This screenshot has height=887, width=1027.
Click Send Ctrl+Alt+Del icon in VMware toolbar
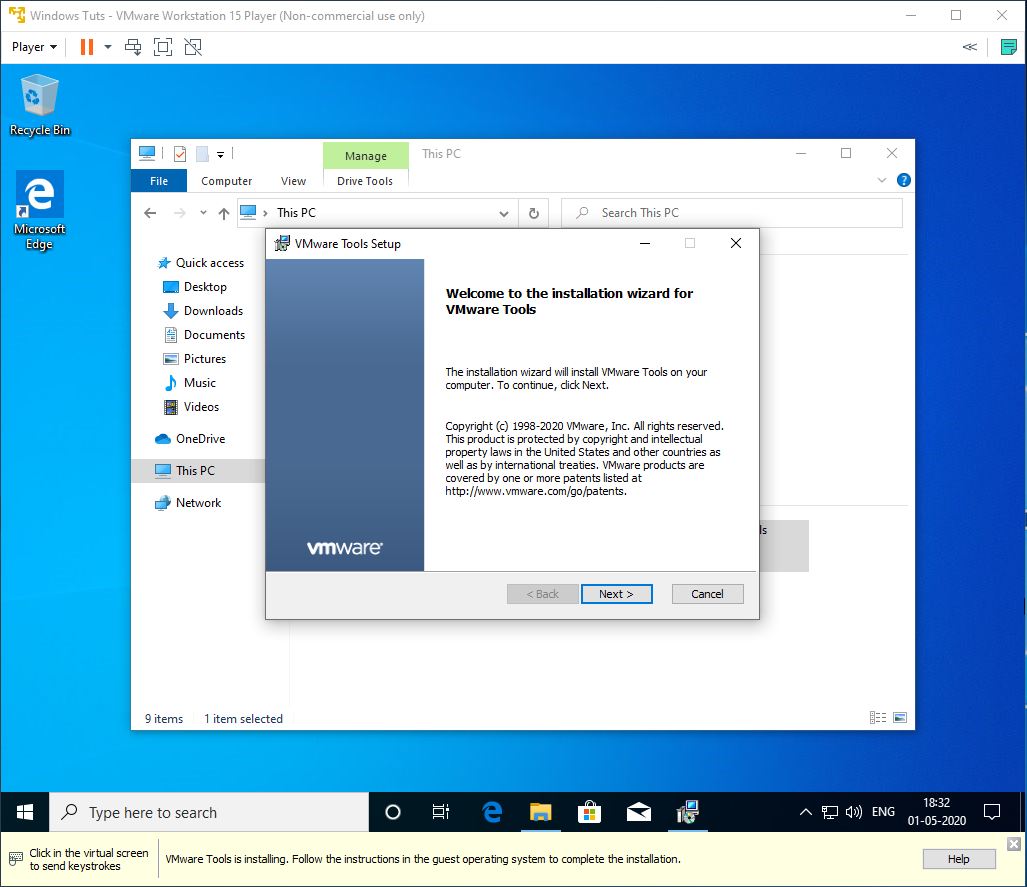(133, 47)
